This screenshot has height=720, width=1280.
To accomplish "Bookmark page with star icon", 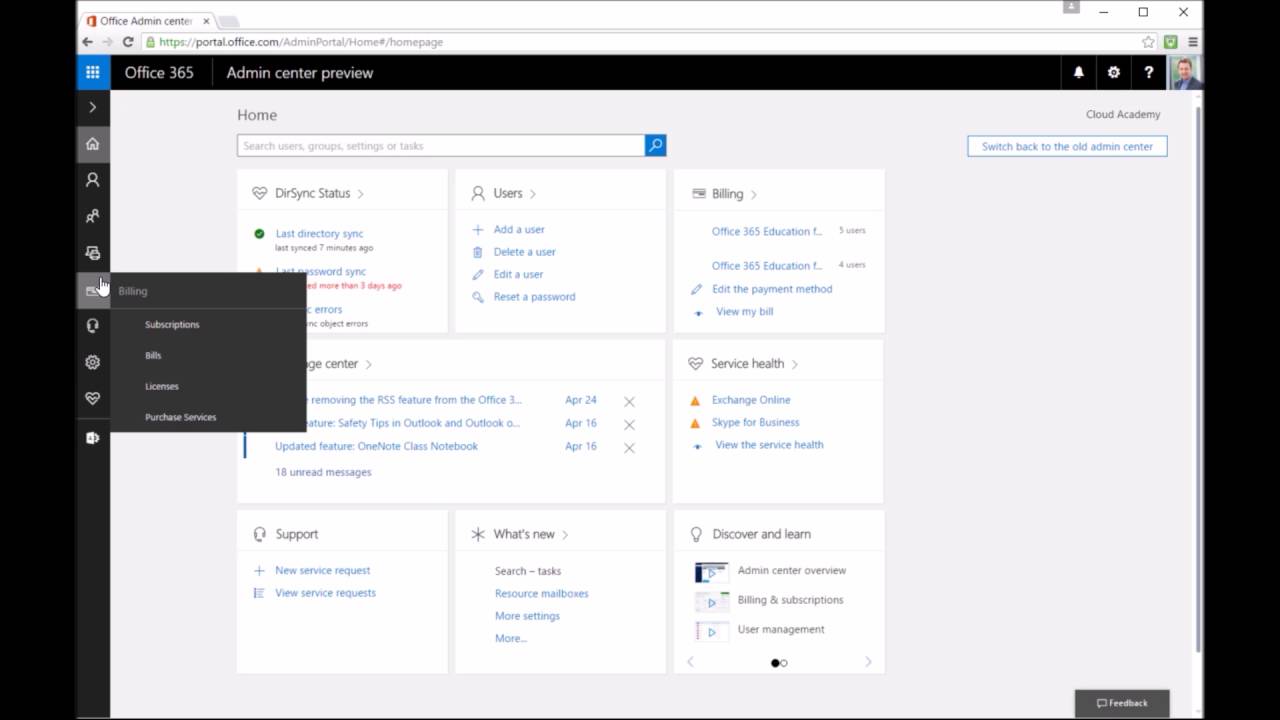I will tap(1148, 42).
